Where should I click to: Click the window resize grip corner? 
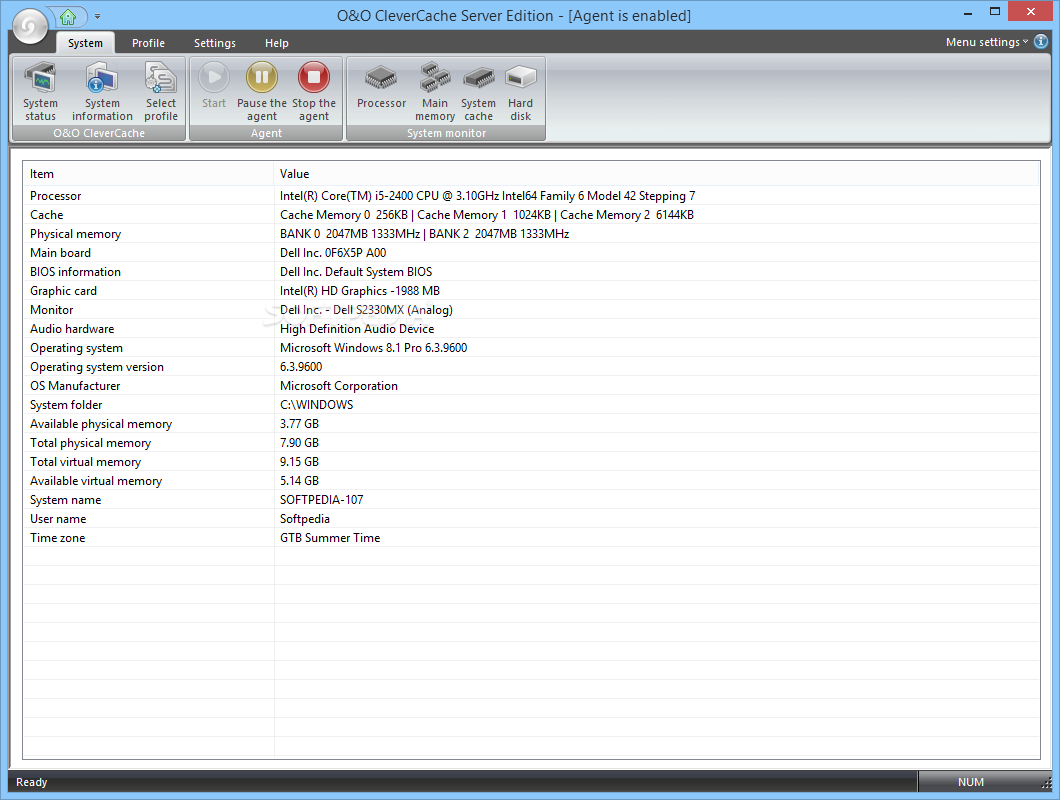click(x=1046, y=783)
